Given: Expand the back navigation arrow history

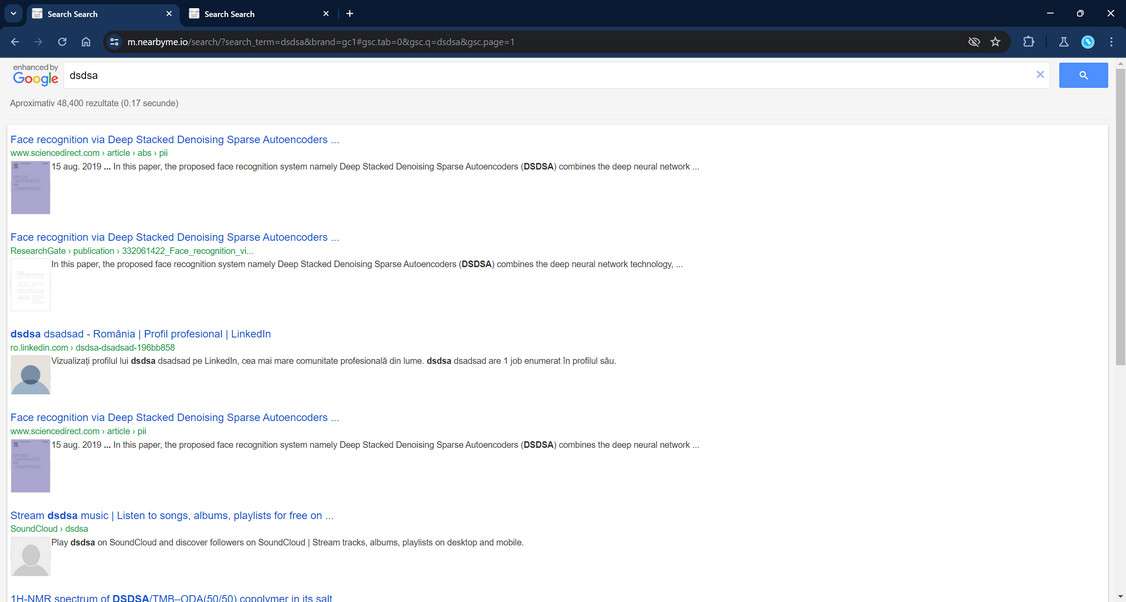Looking at the screenshot, I should (x=14, y=42).
